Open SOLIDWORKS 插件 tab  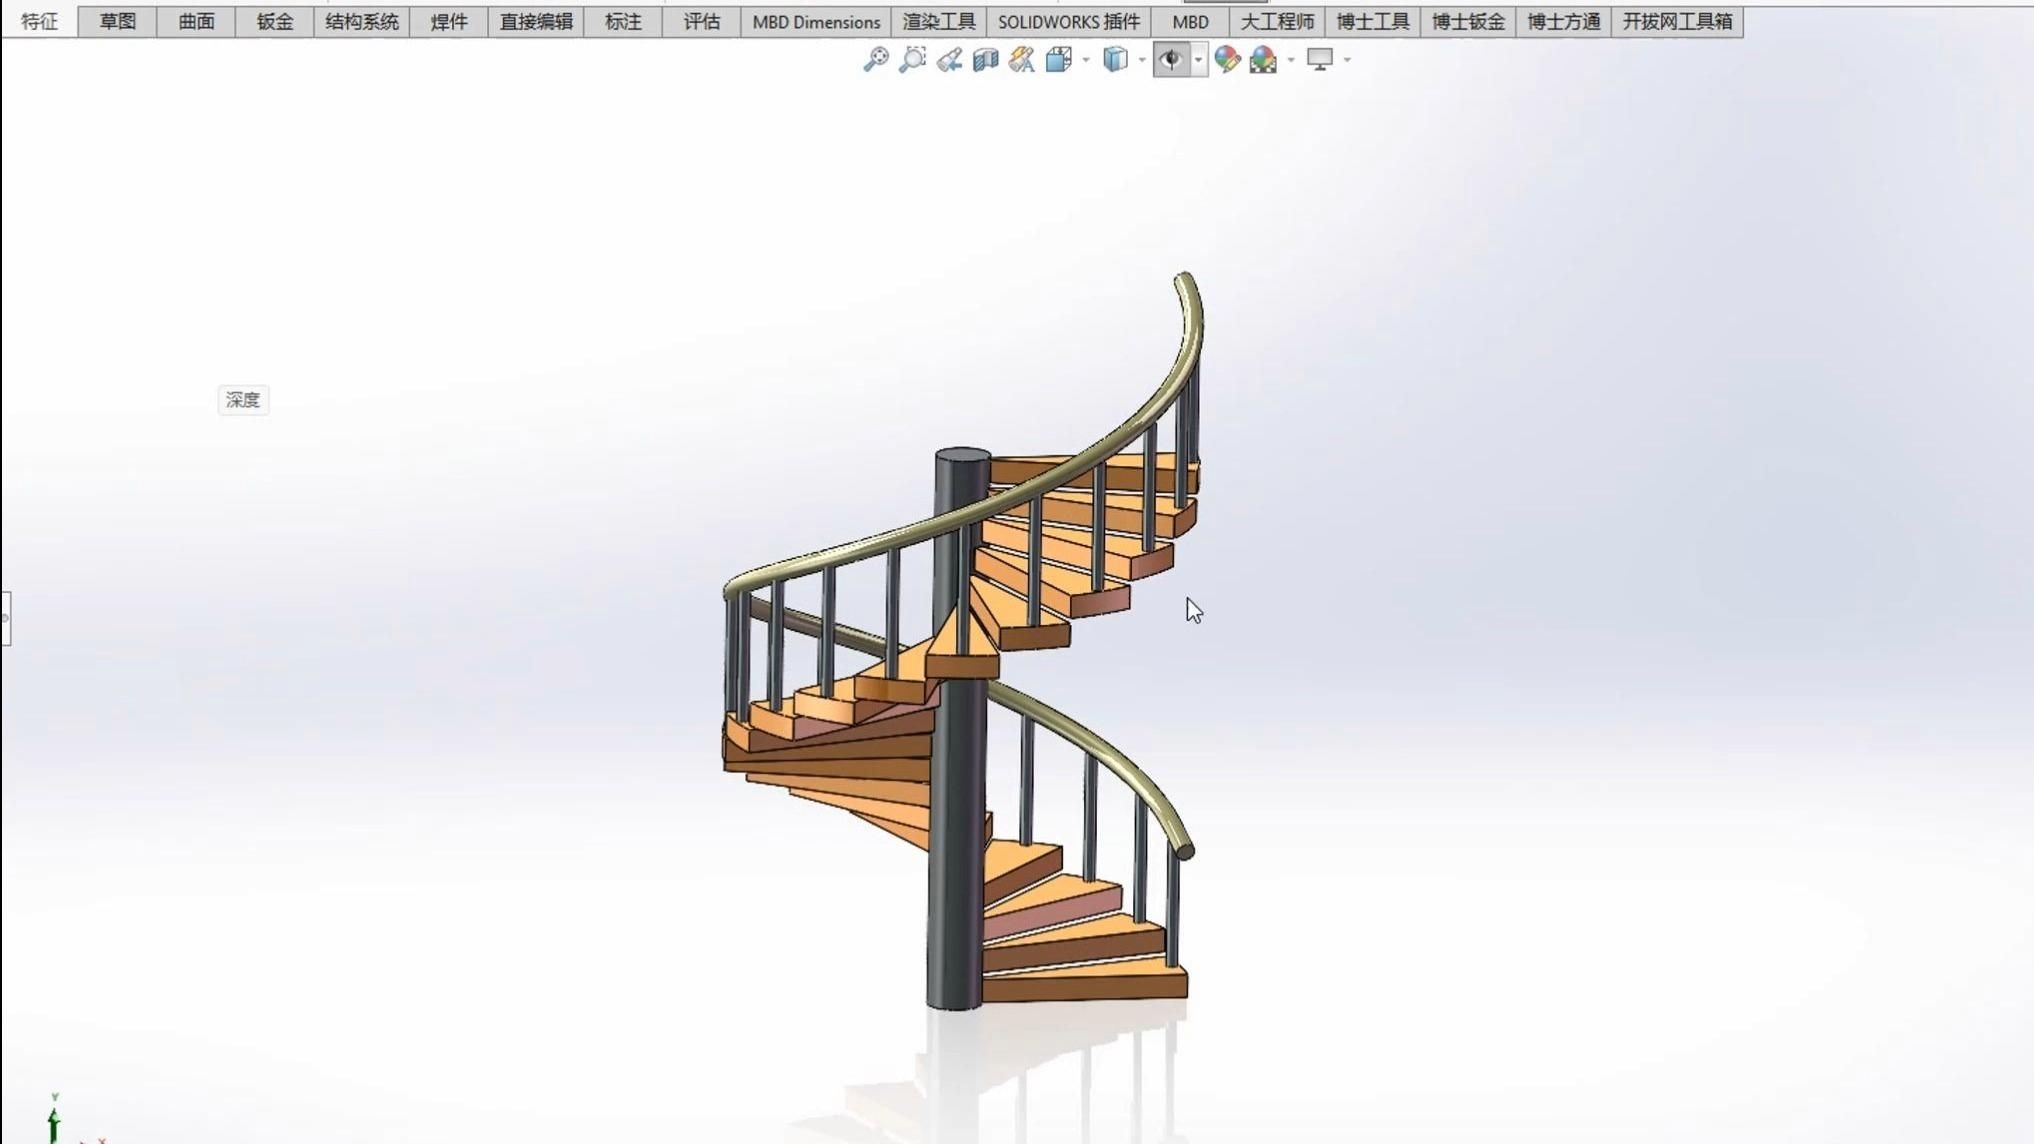coord(1068,21)
